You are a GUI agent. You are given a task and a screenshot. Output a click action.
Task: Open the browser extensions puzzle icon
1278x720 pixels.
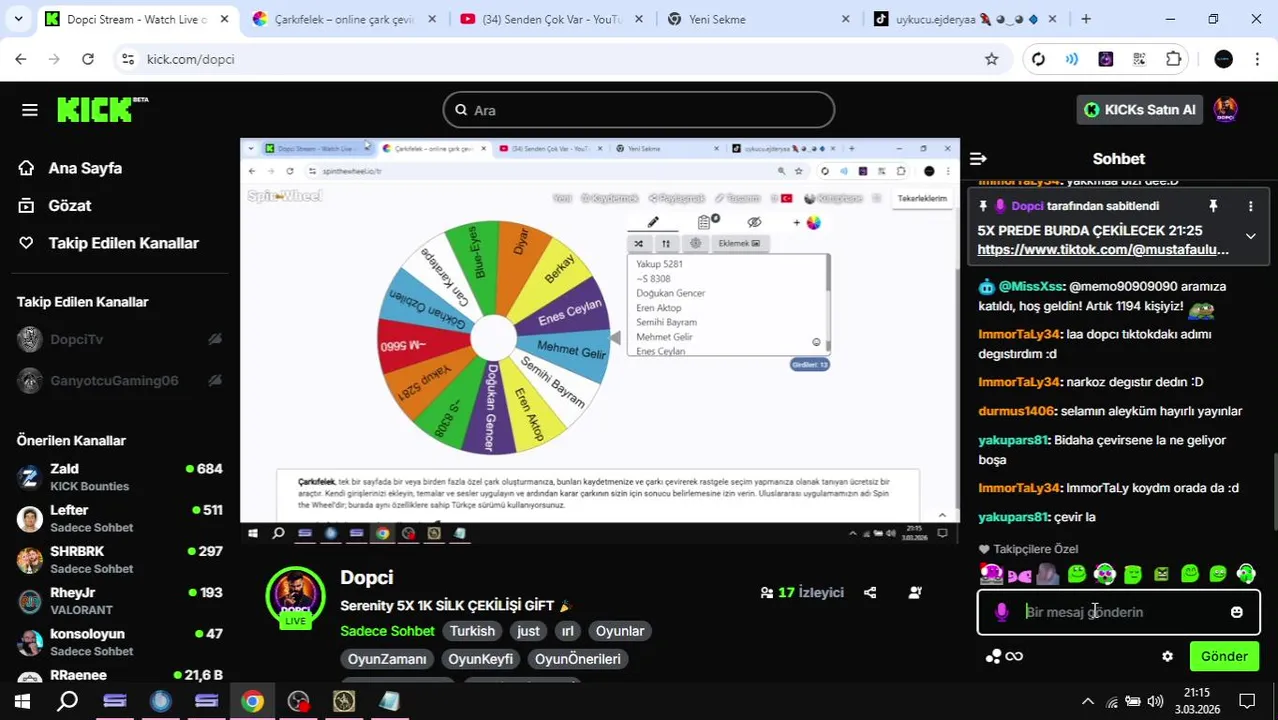pos(1174,59)
